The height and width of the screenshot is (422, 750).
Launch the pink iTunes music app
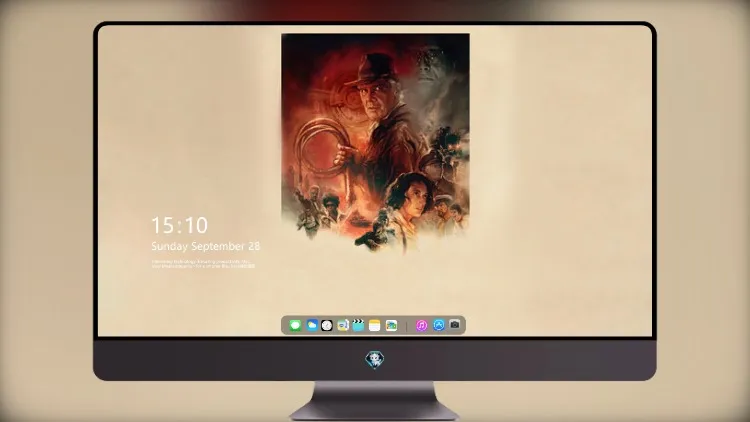421,325
